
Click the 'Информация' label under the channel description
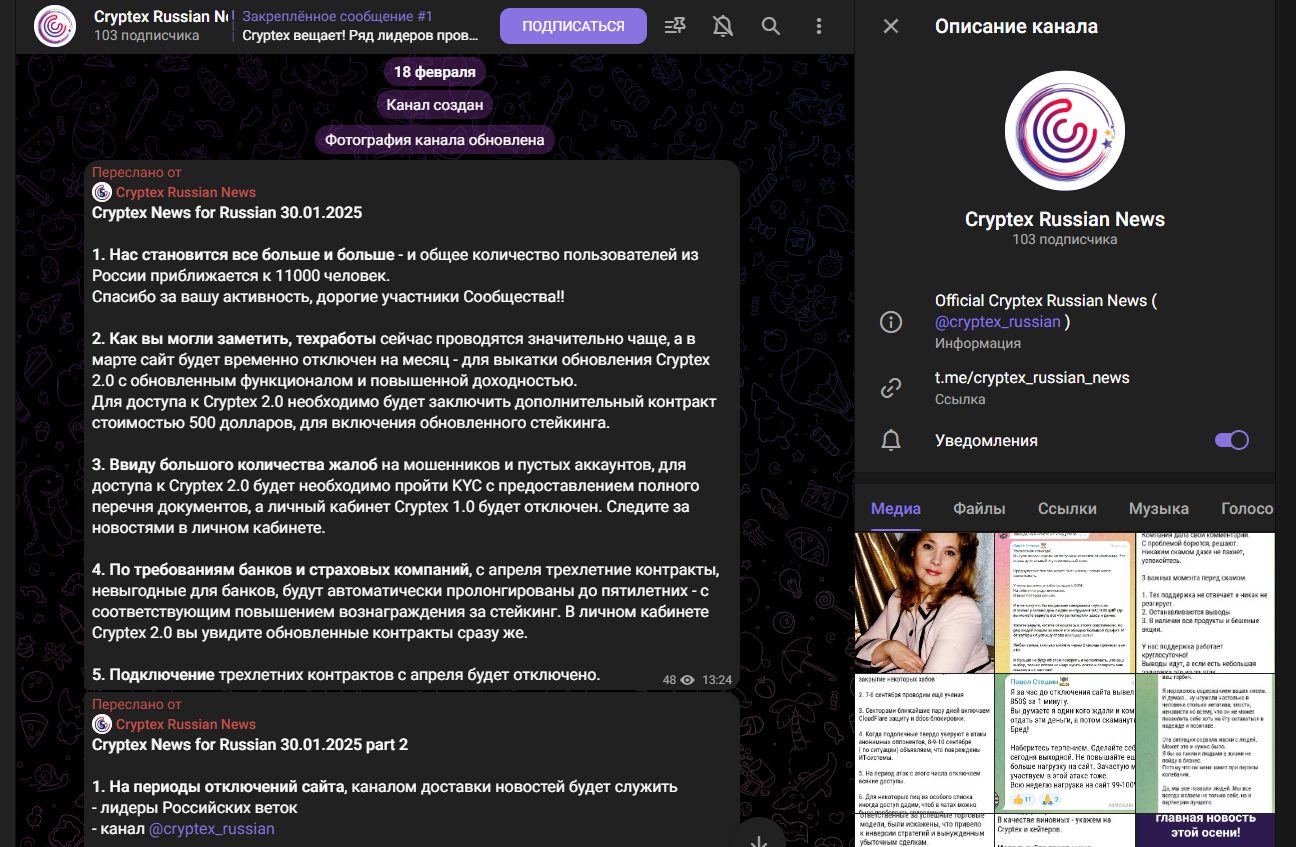978,343
